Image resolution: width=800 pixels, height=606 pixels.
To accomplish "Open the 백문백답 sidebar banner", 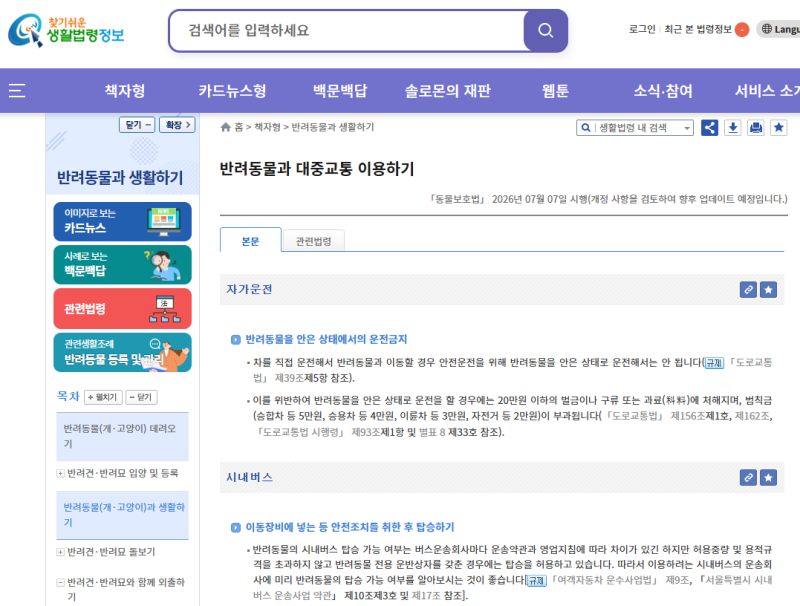I will [x=122, y=265].
